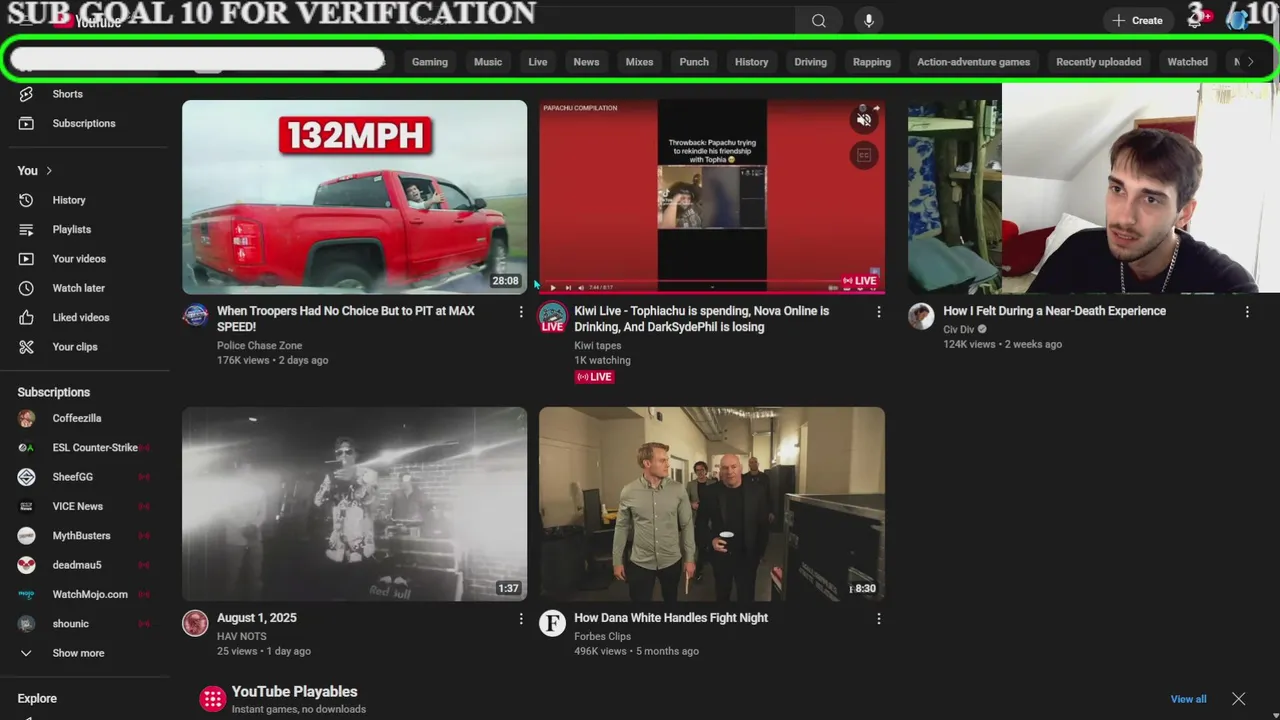Screen dimensions: 1280x720
Task: Select the Driving filter chip
Action: click(x=811, y=62)
